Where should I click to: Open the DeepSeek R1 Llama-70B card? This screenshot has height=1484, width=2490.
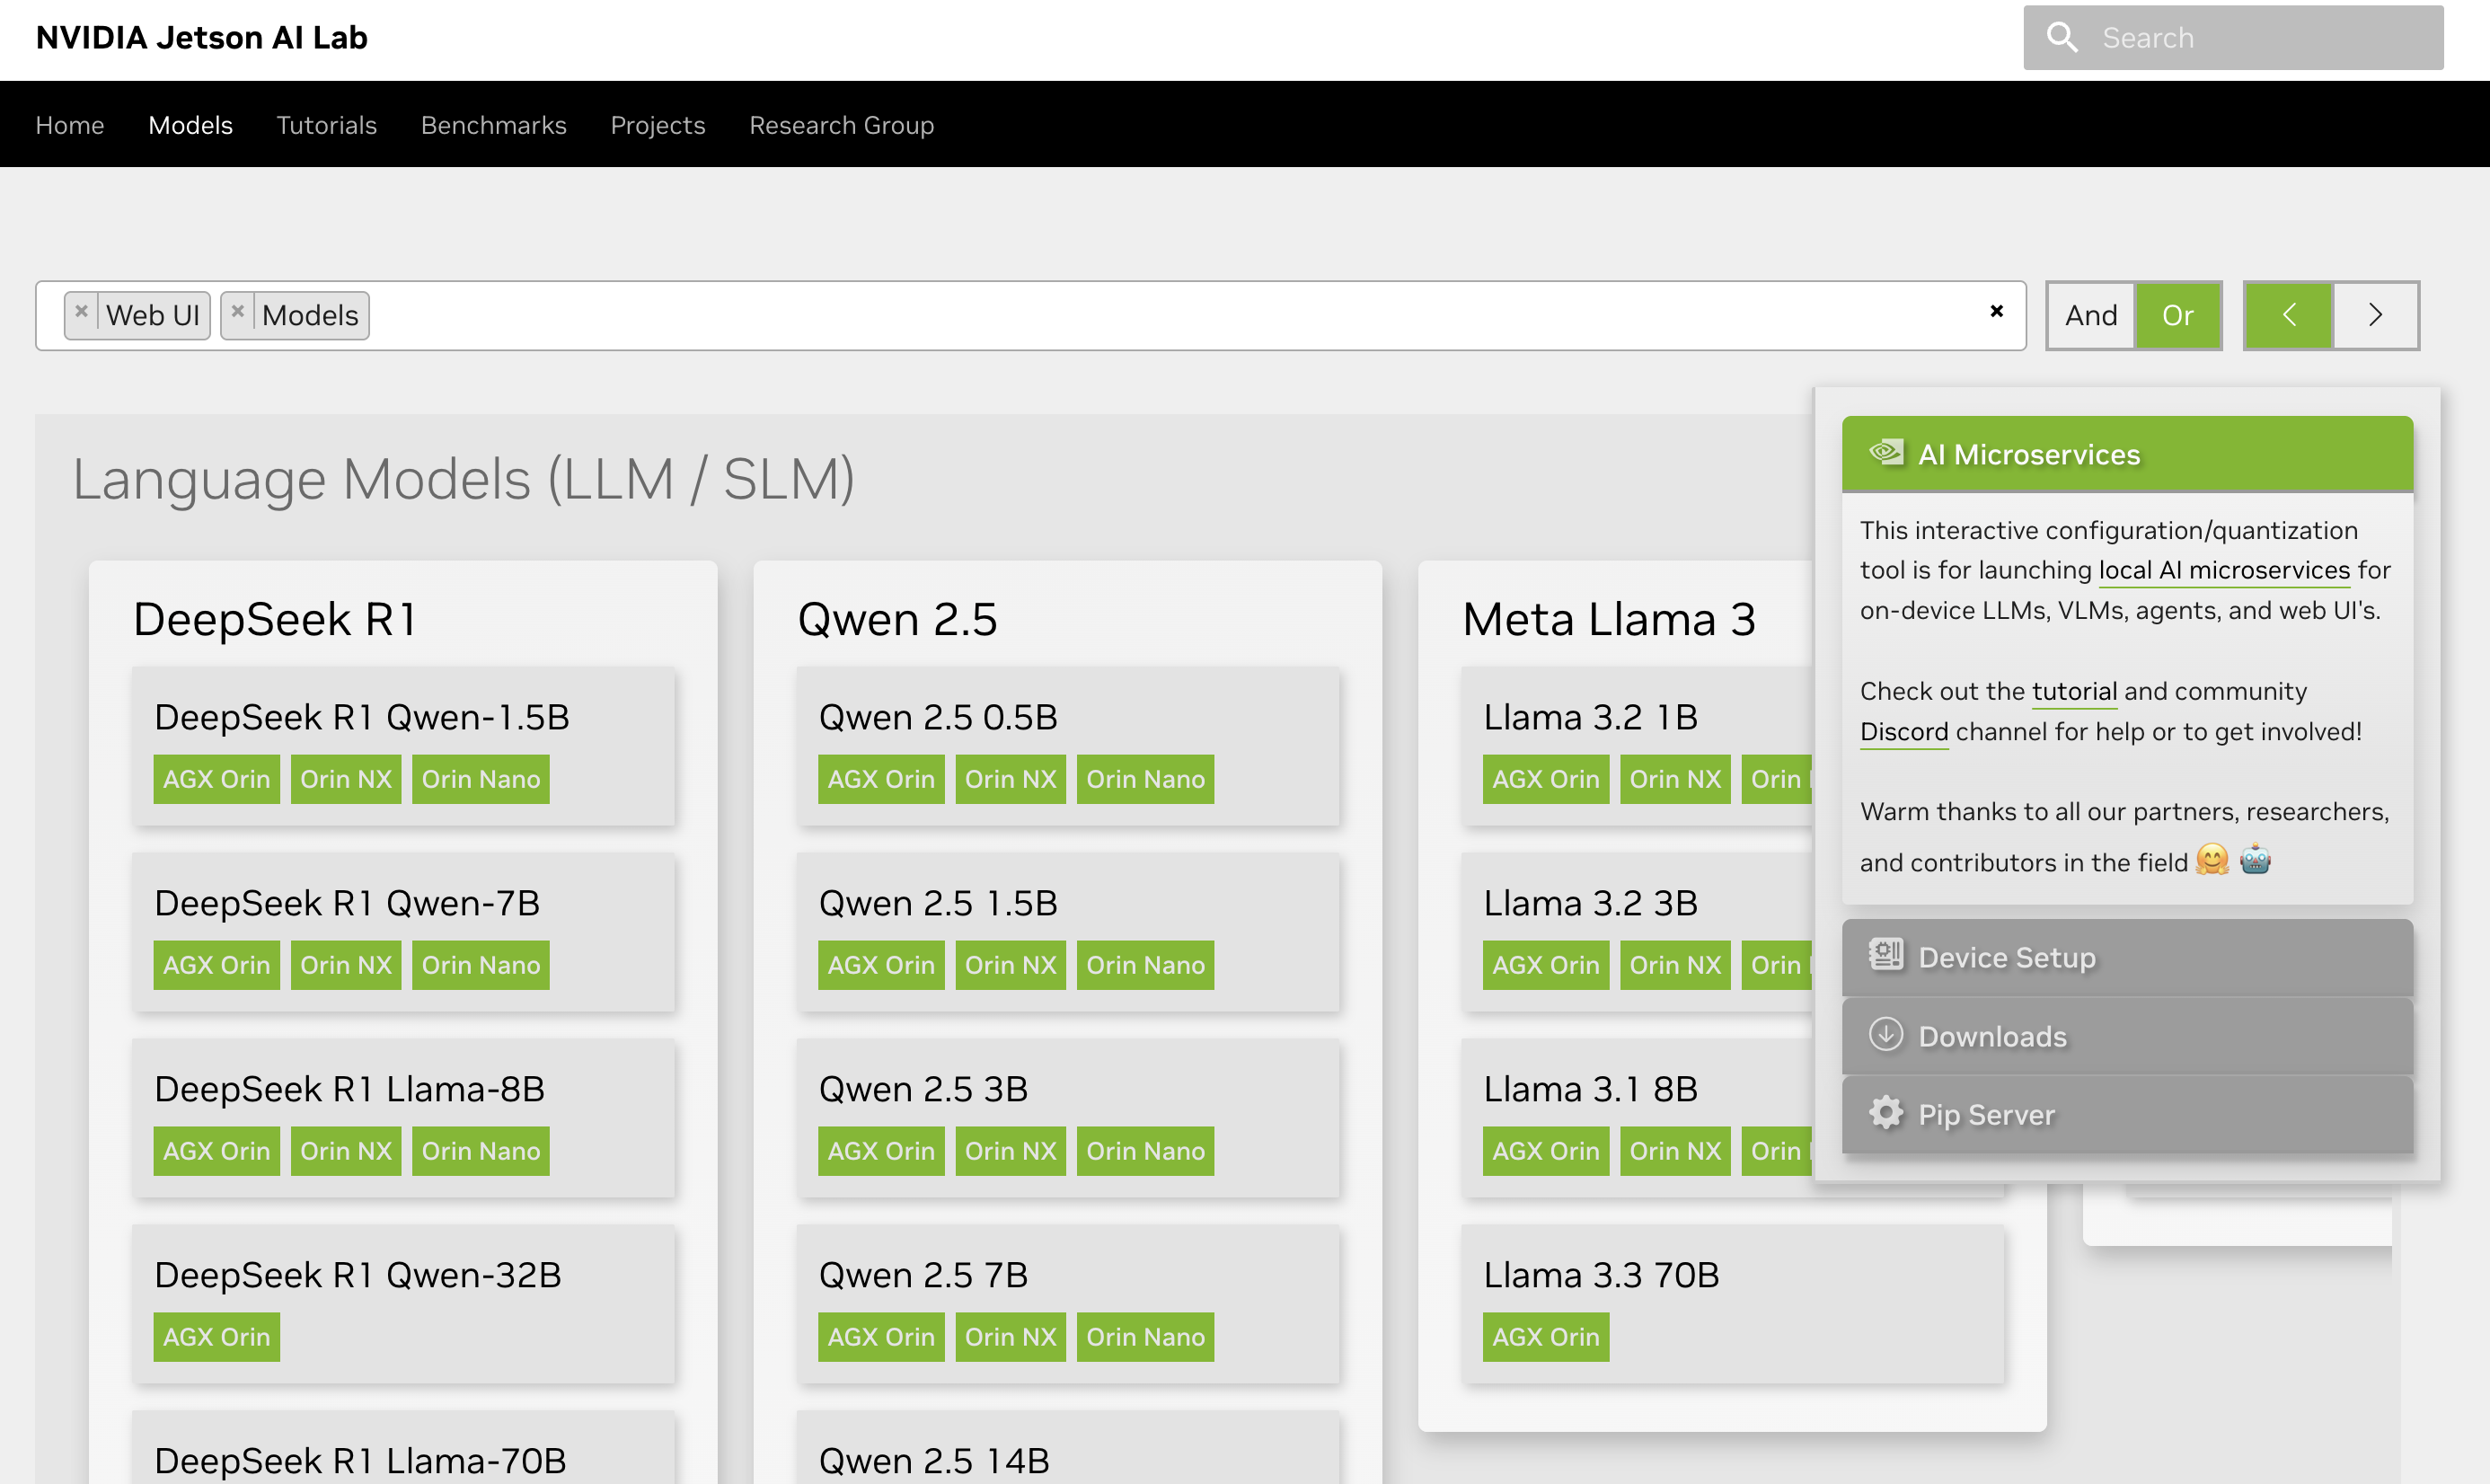pos(403,1448)
